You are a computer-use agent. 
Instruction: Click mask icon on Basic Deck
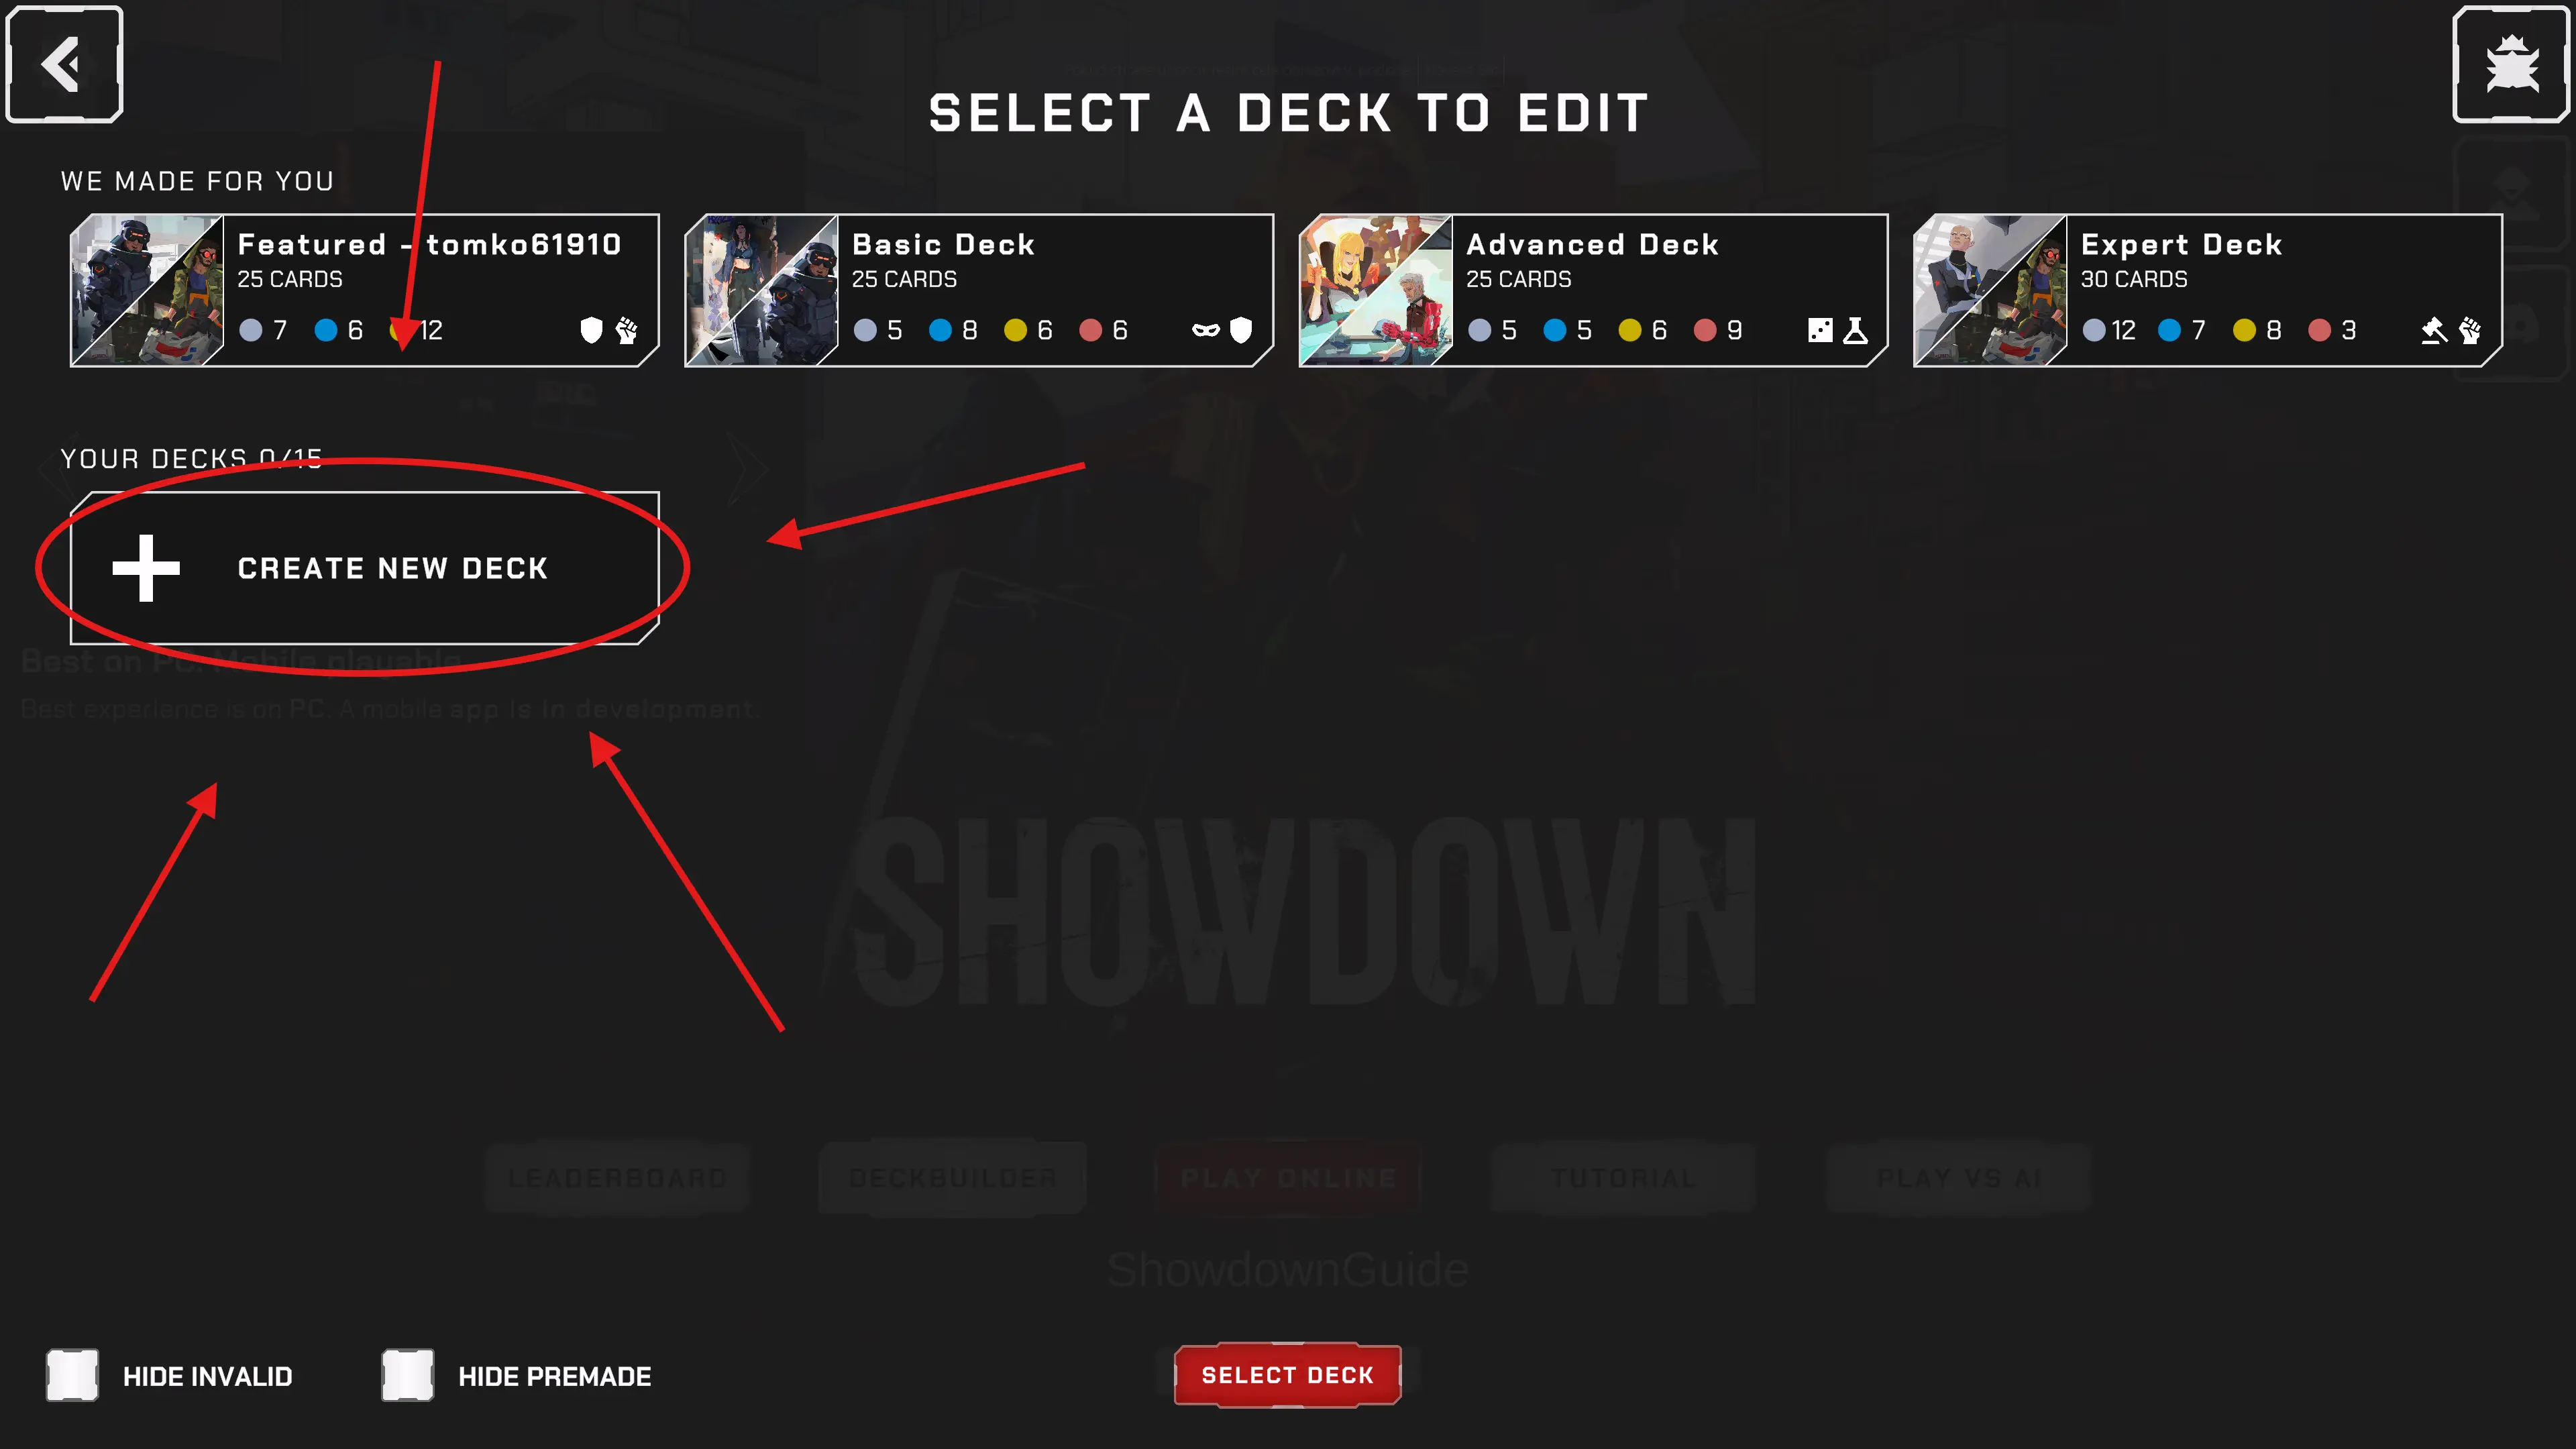[x=1206, y=330]
